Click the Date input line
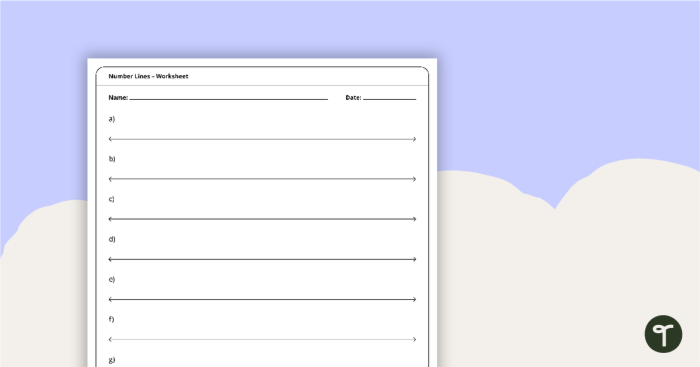This screenshot has width=700, height=367. [389, 99]
